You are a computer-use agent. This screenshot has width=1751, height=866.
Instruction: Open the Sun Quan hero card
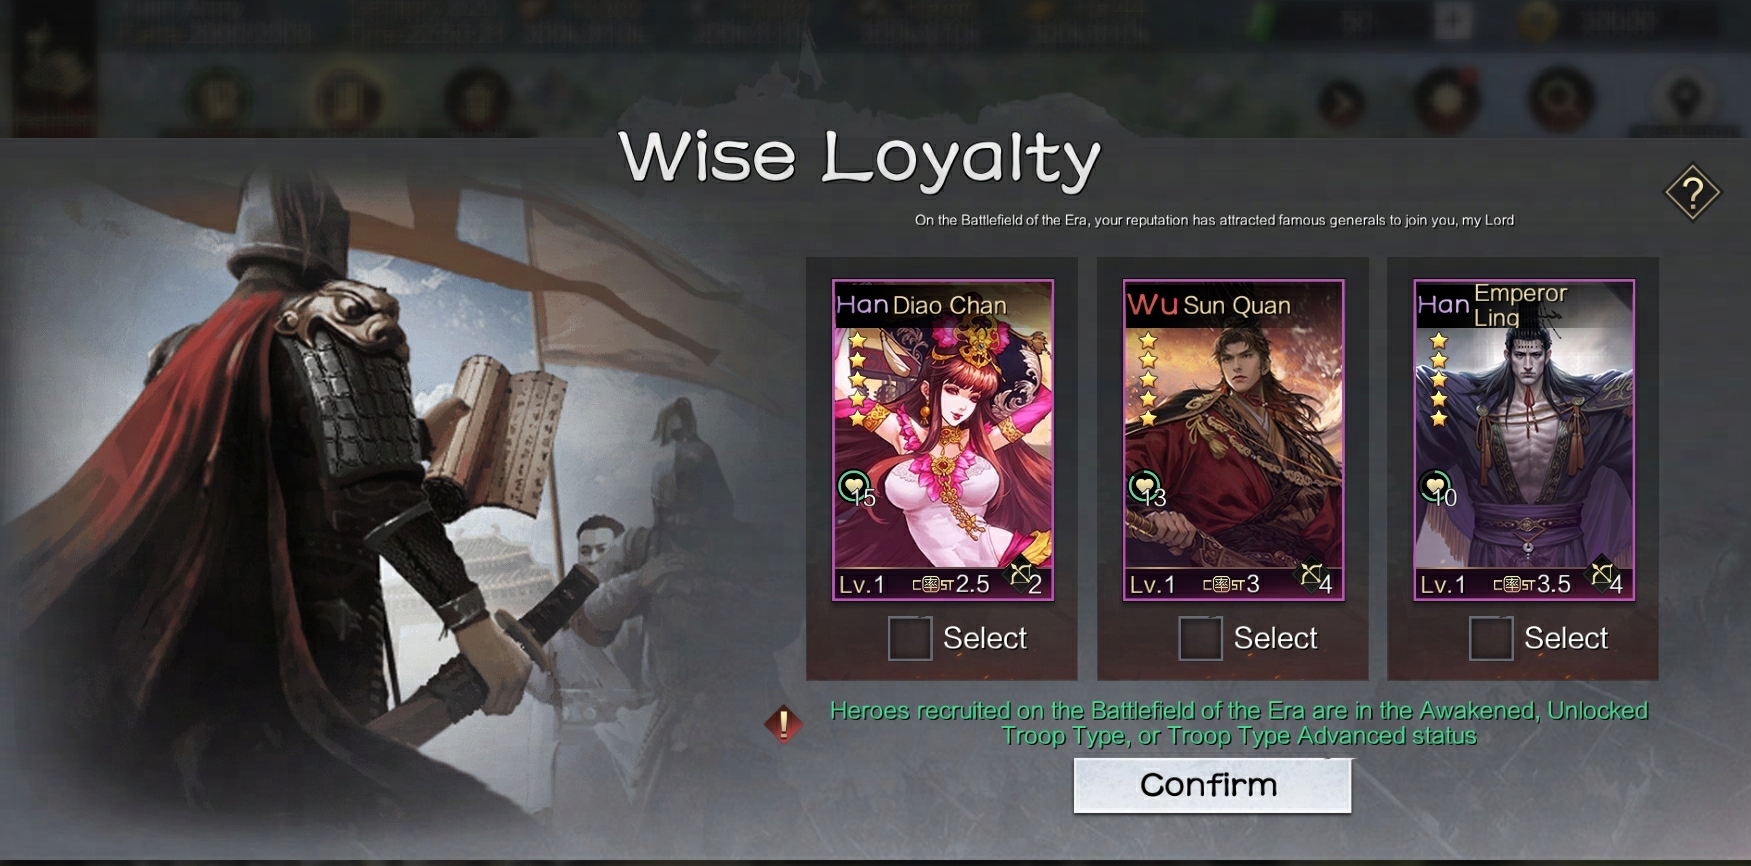point(1233,440)
